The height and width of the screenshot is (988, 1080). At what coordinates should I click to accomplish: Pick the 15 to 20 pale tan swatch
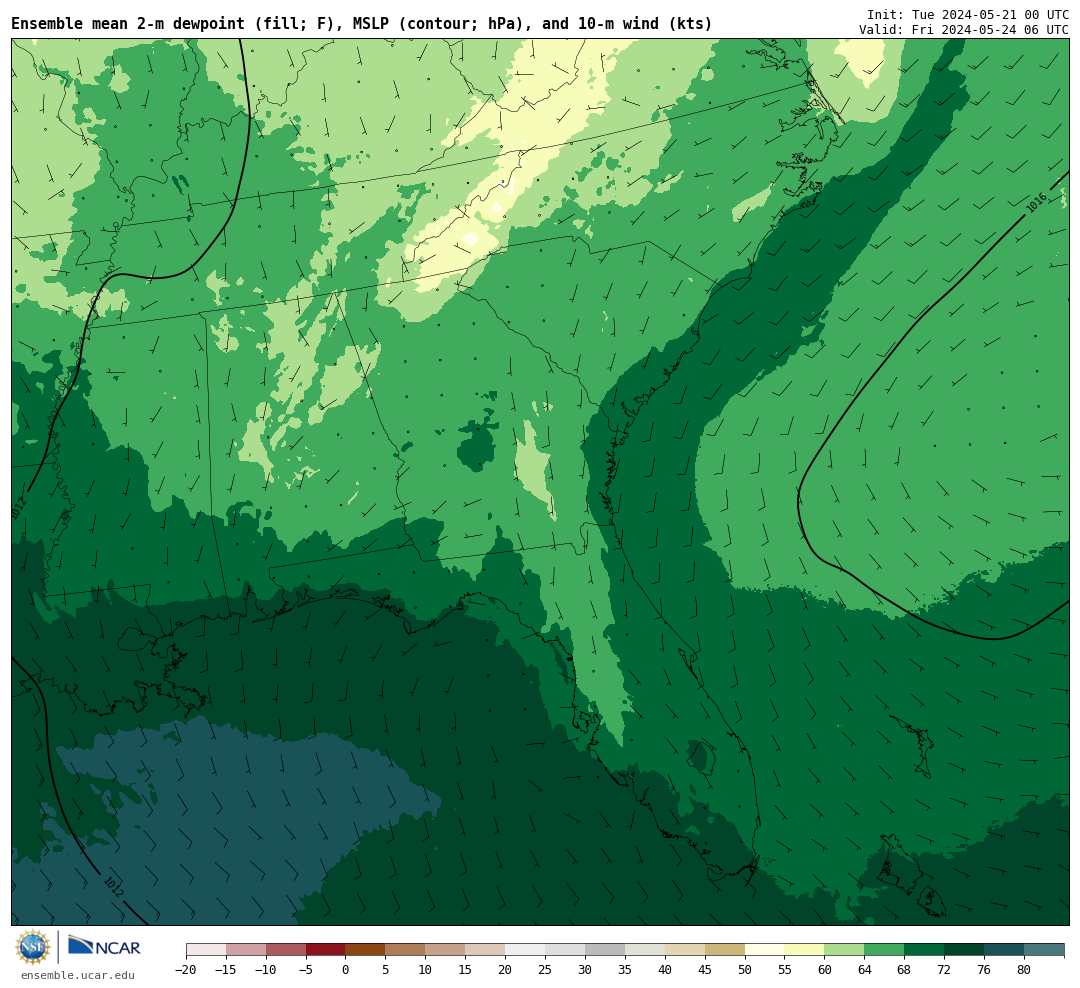click(486, 950)
